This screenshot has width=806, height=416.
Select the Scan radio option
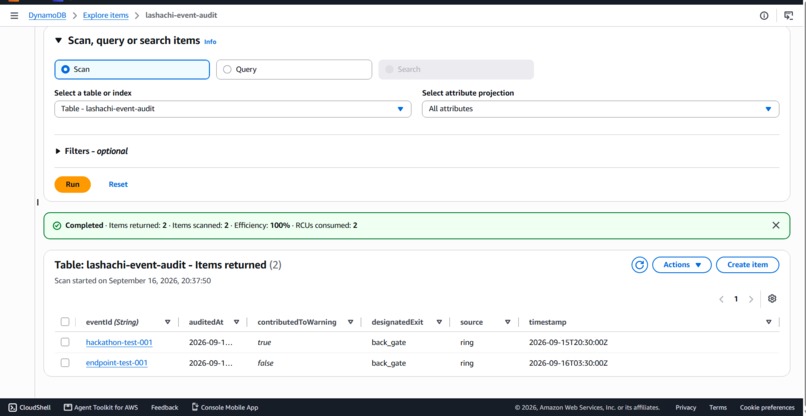132,69
